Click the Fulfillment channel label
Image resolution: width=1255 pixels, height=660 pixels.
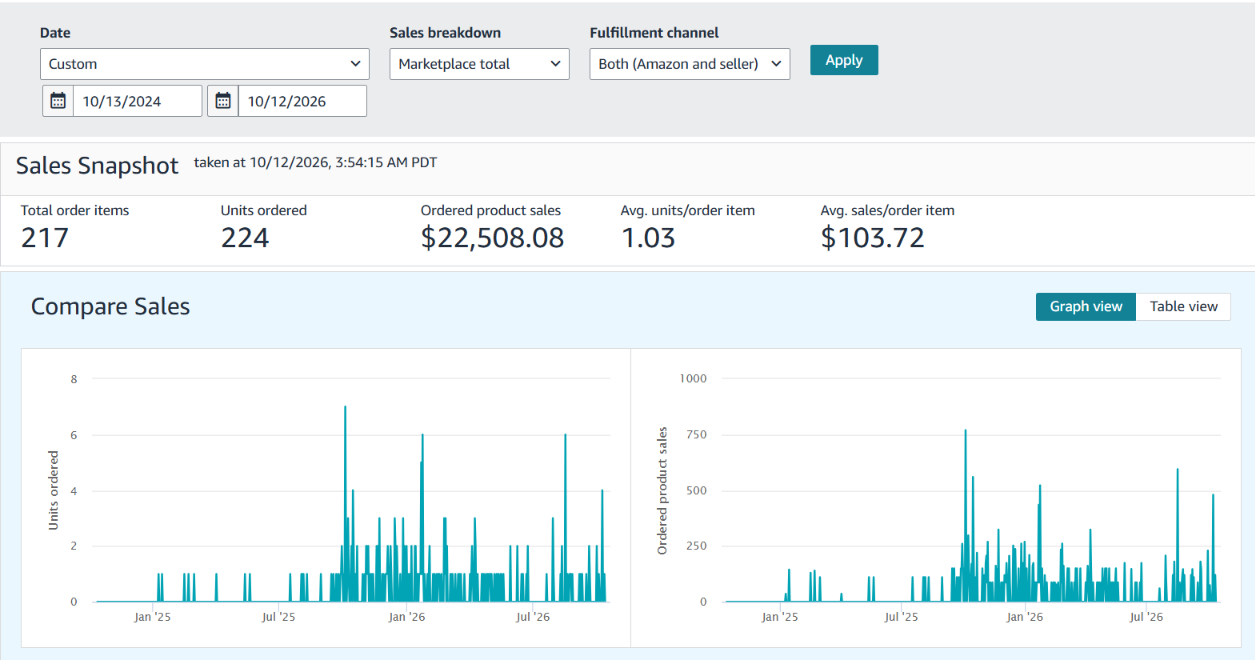click(x=654, y=33)
